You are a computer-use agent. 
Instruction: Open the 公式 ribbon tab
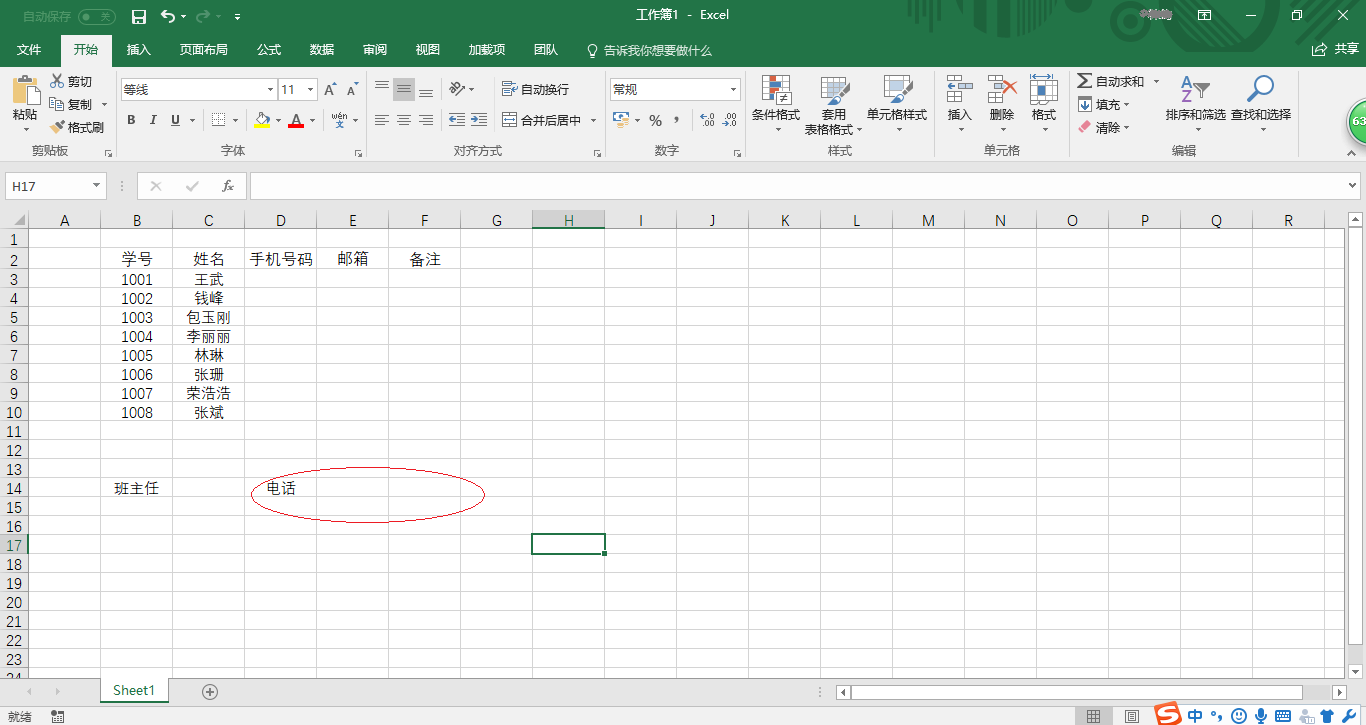[268, 48]
